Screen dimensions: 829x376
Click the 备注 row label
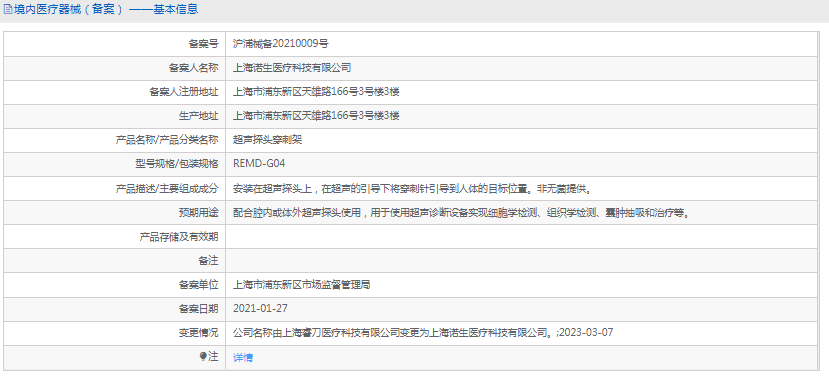tap(208, 261)
